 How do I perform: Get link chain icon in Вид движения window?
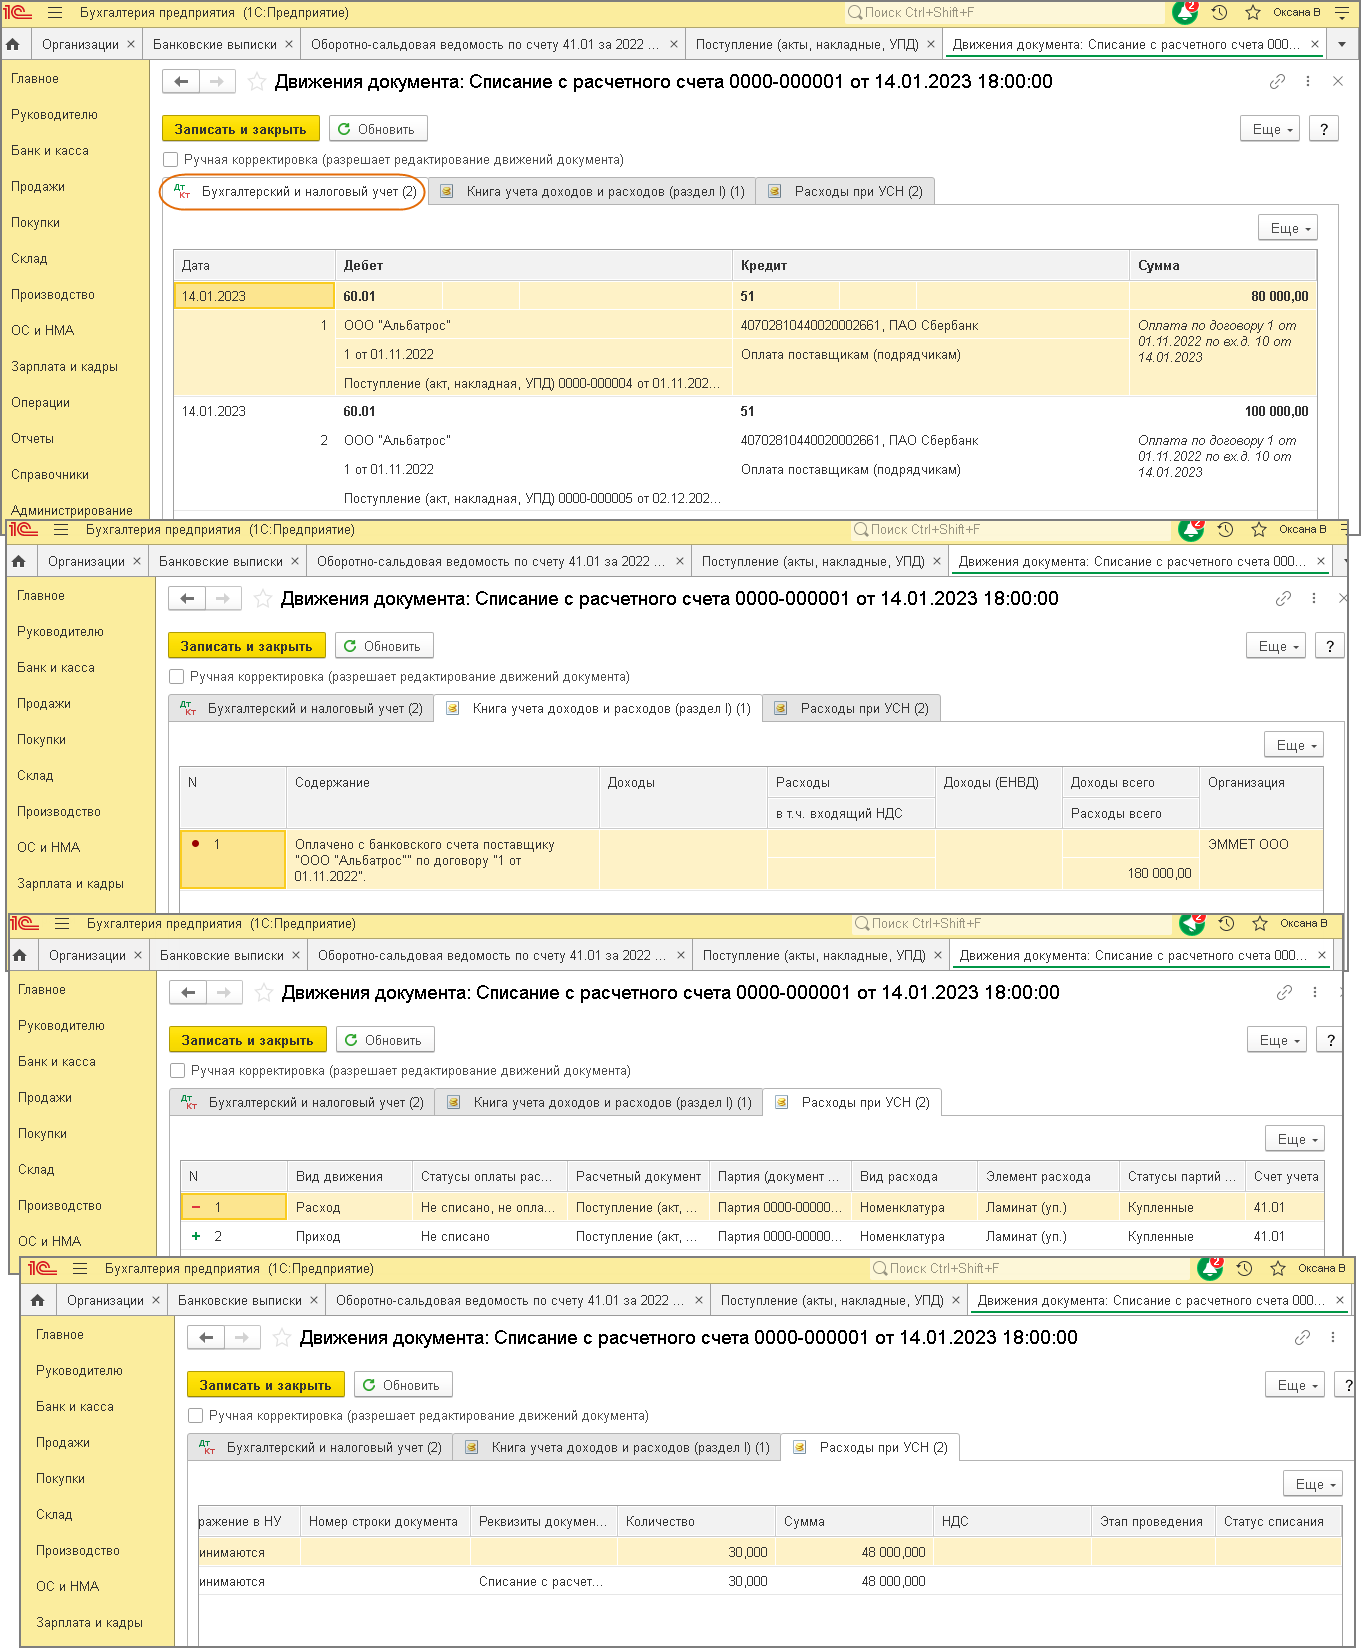[1284, 993]
